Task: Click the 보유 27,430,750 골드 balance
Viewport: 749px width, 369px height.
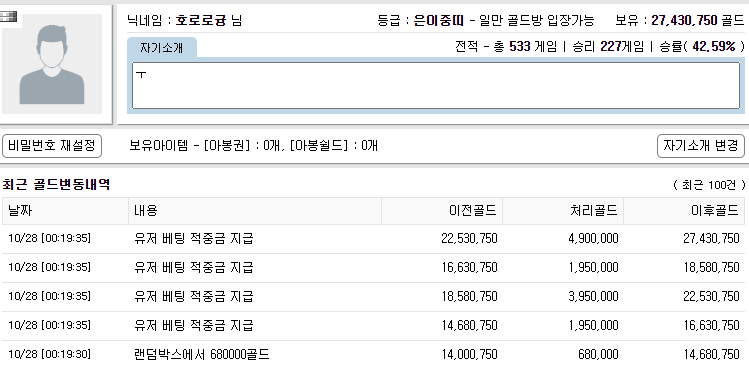Action: coord(680,21)
